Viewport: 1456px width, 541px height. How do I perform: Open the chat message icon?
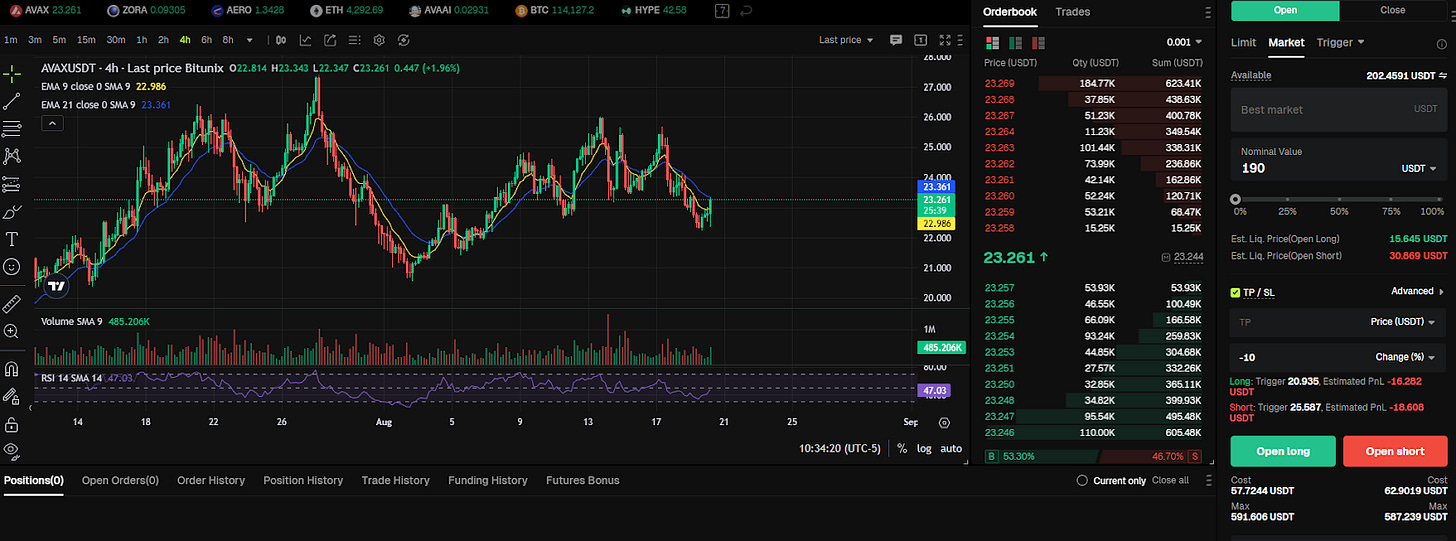pos(896,40)
